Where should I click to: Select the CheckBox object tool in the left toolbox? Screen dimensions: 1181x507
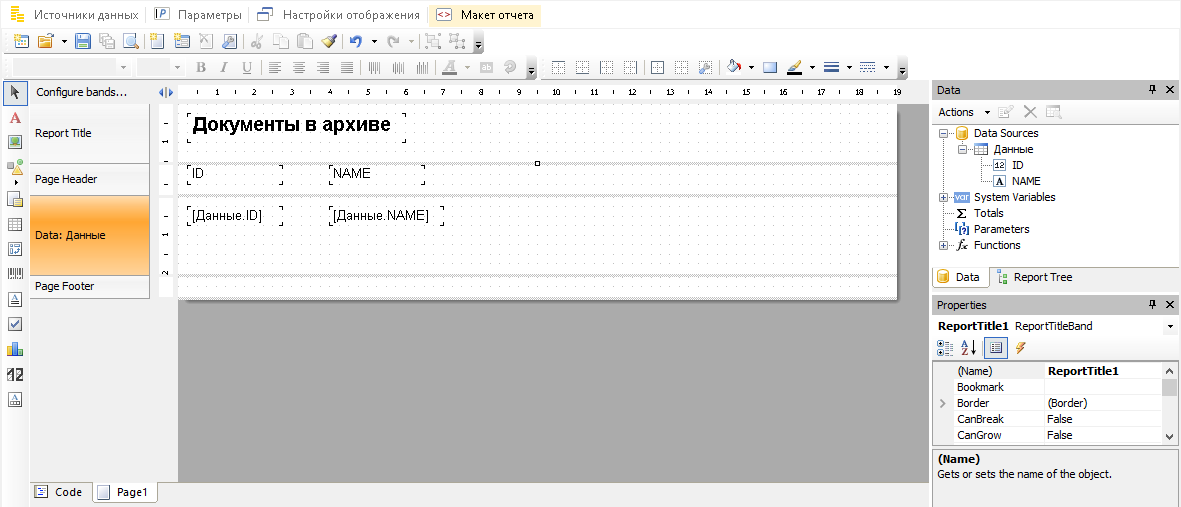click(x=15, y=324)
